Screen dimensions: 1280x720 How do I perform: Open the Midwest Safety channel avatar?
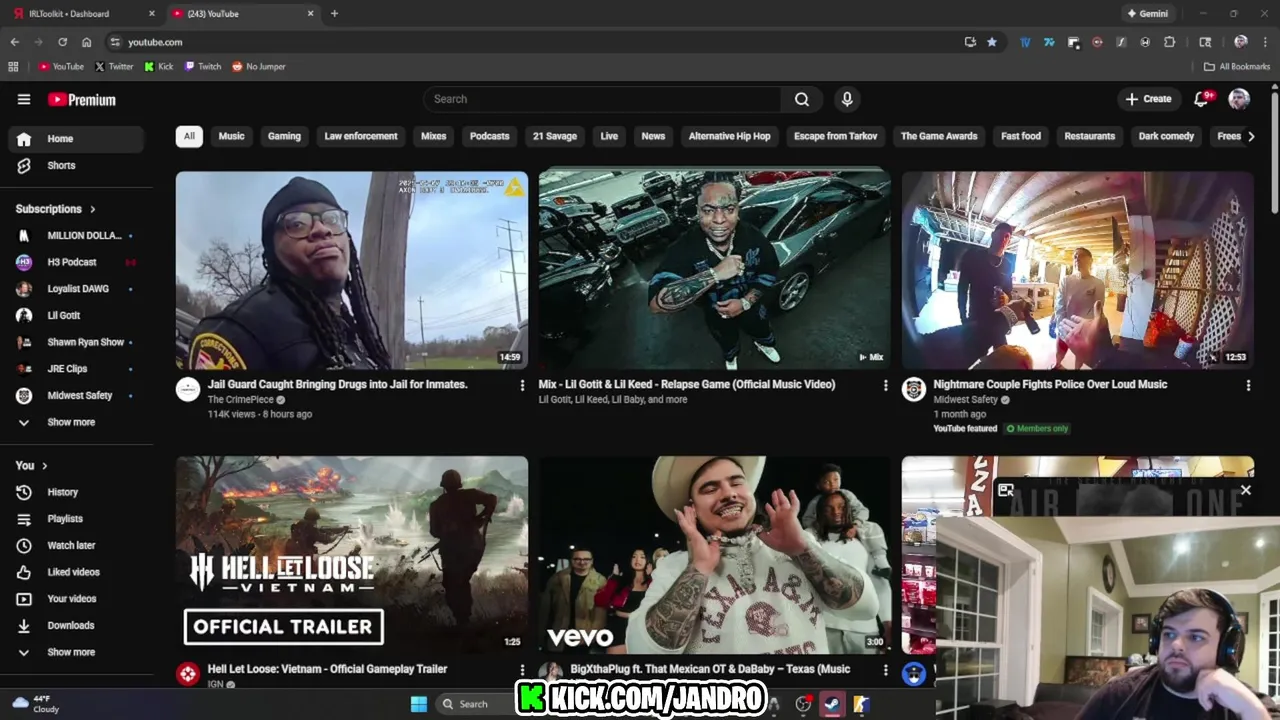click(914, 390)
